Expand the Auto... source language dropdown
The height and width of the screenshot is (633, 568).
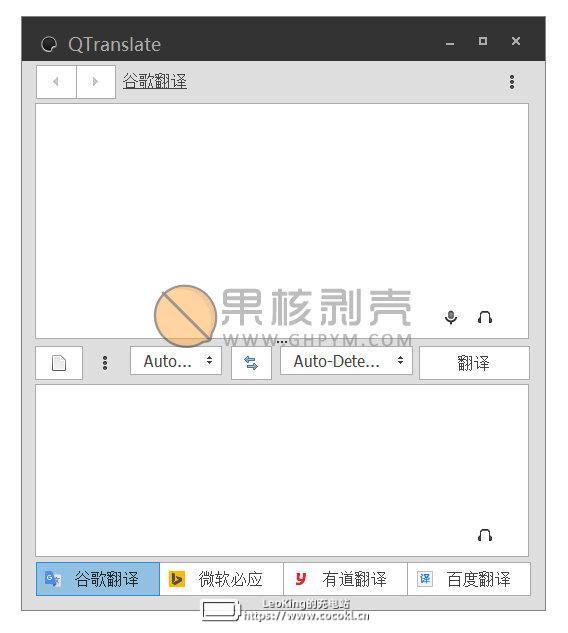[x=176, y=361]
